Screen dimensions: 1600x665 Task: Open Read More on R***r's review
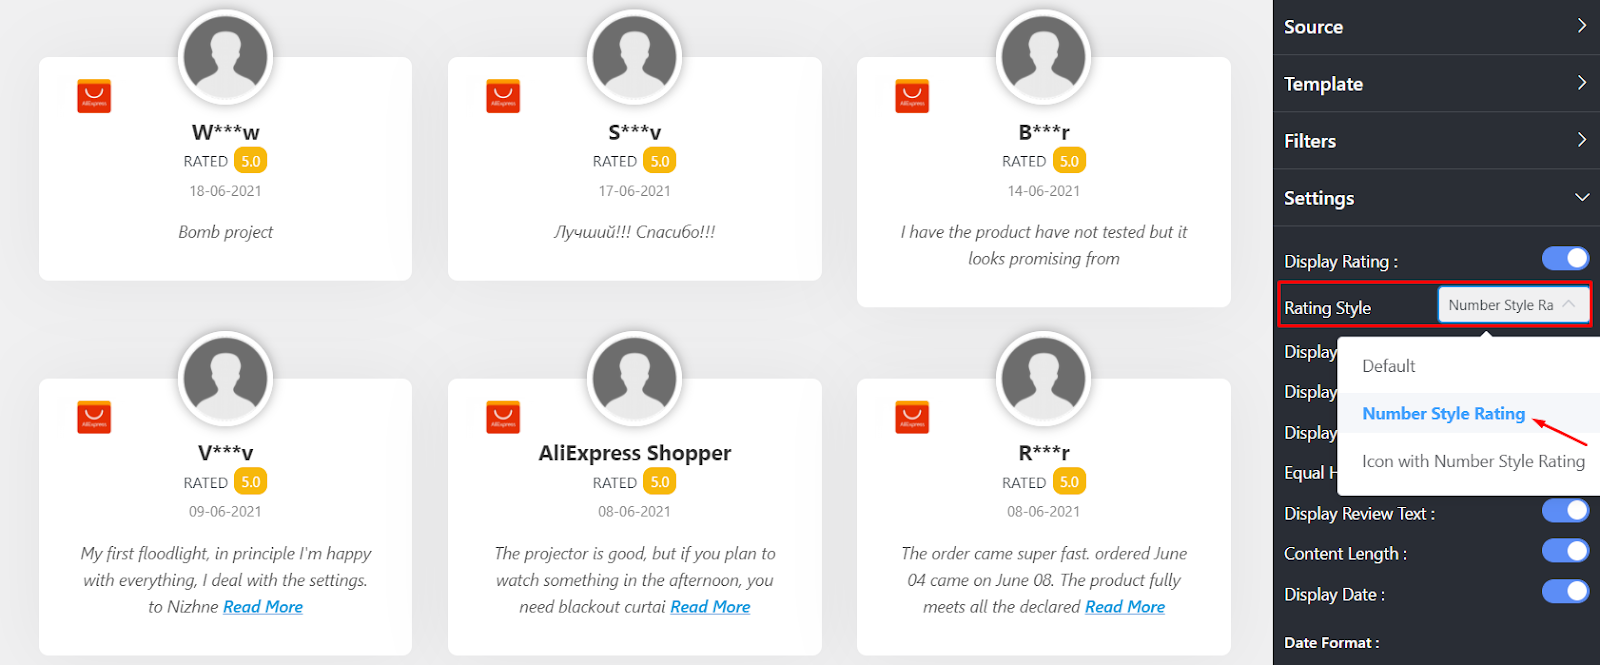pyautogui.click(x=1125, y=607)
